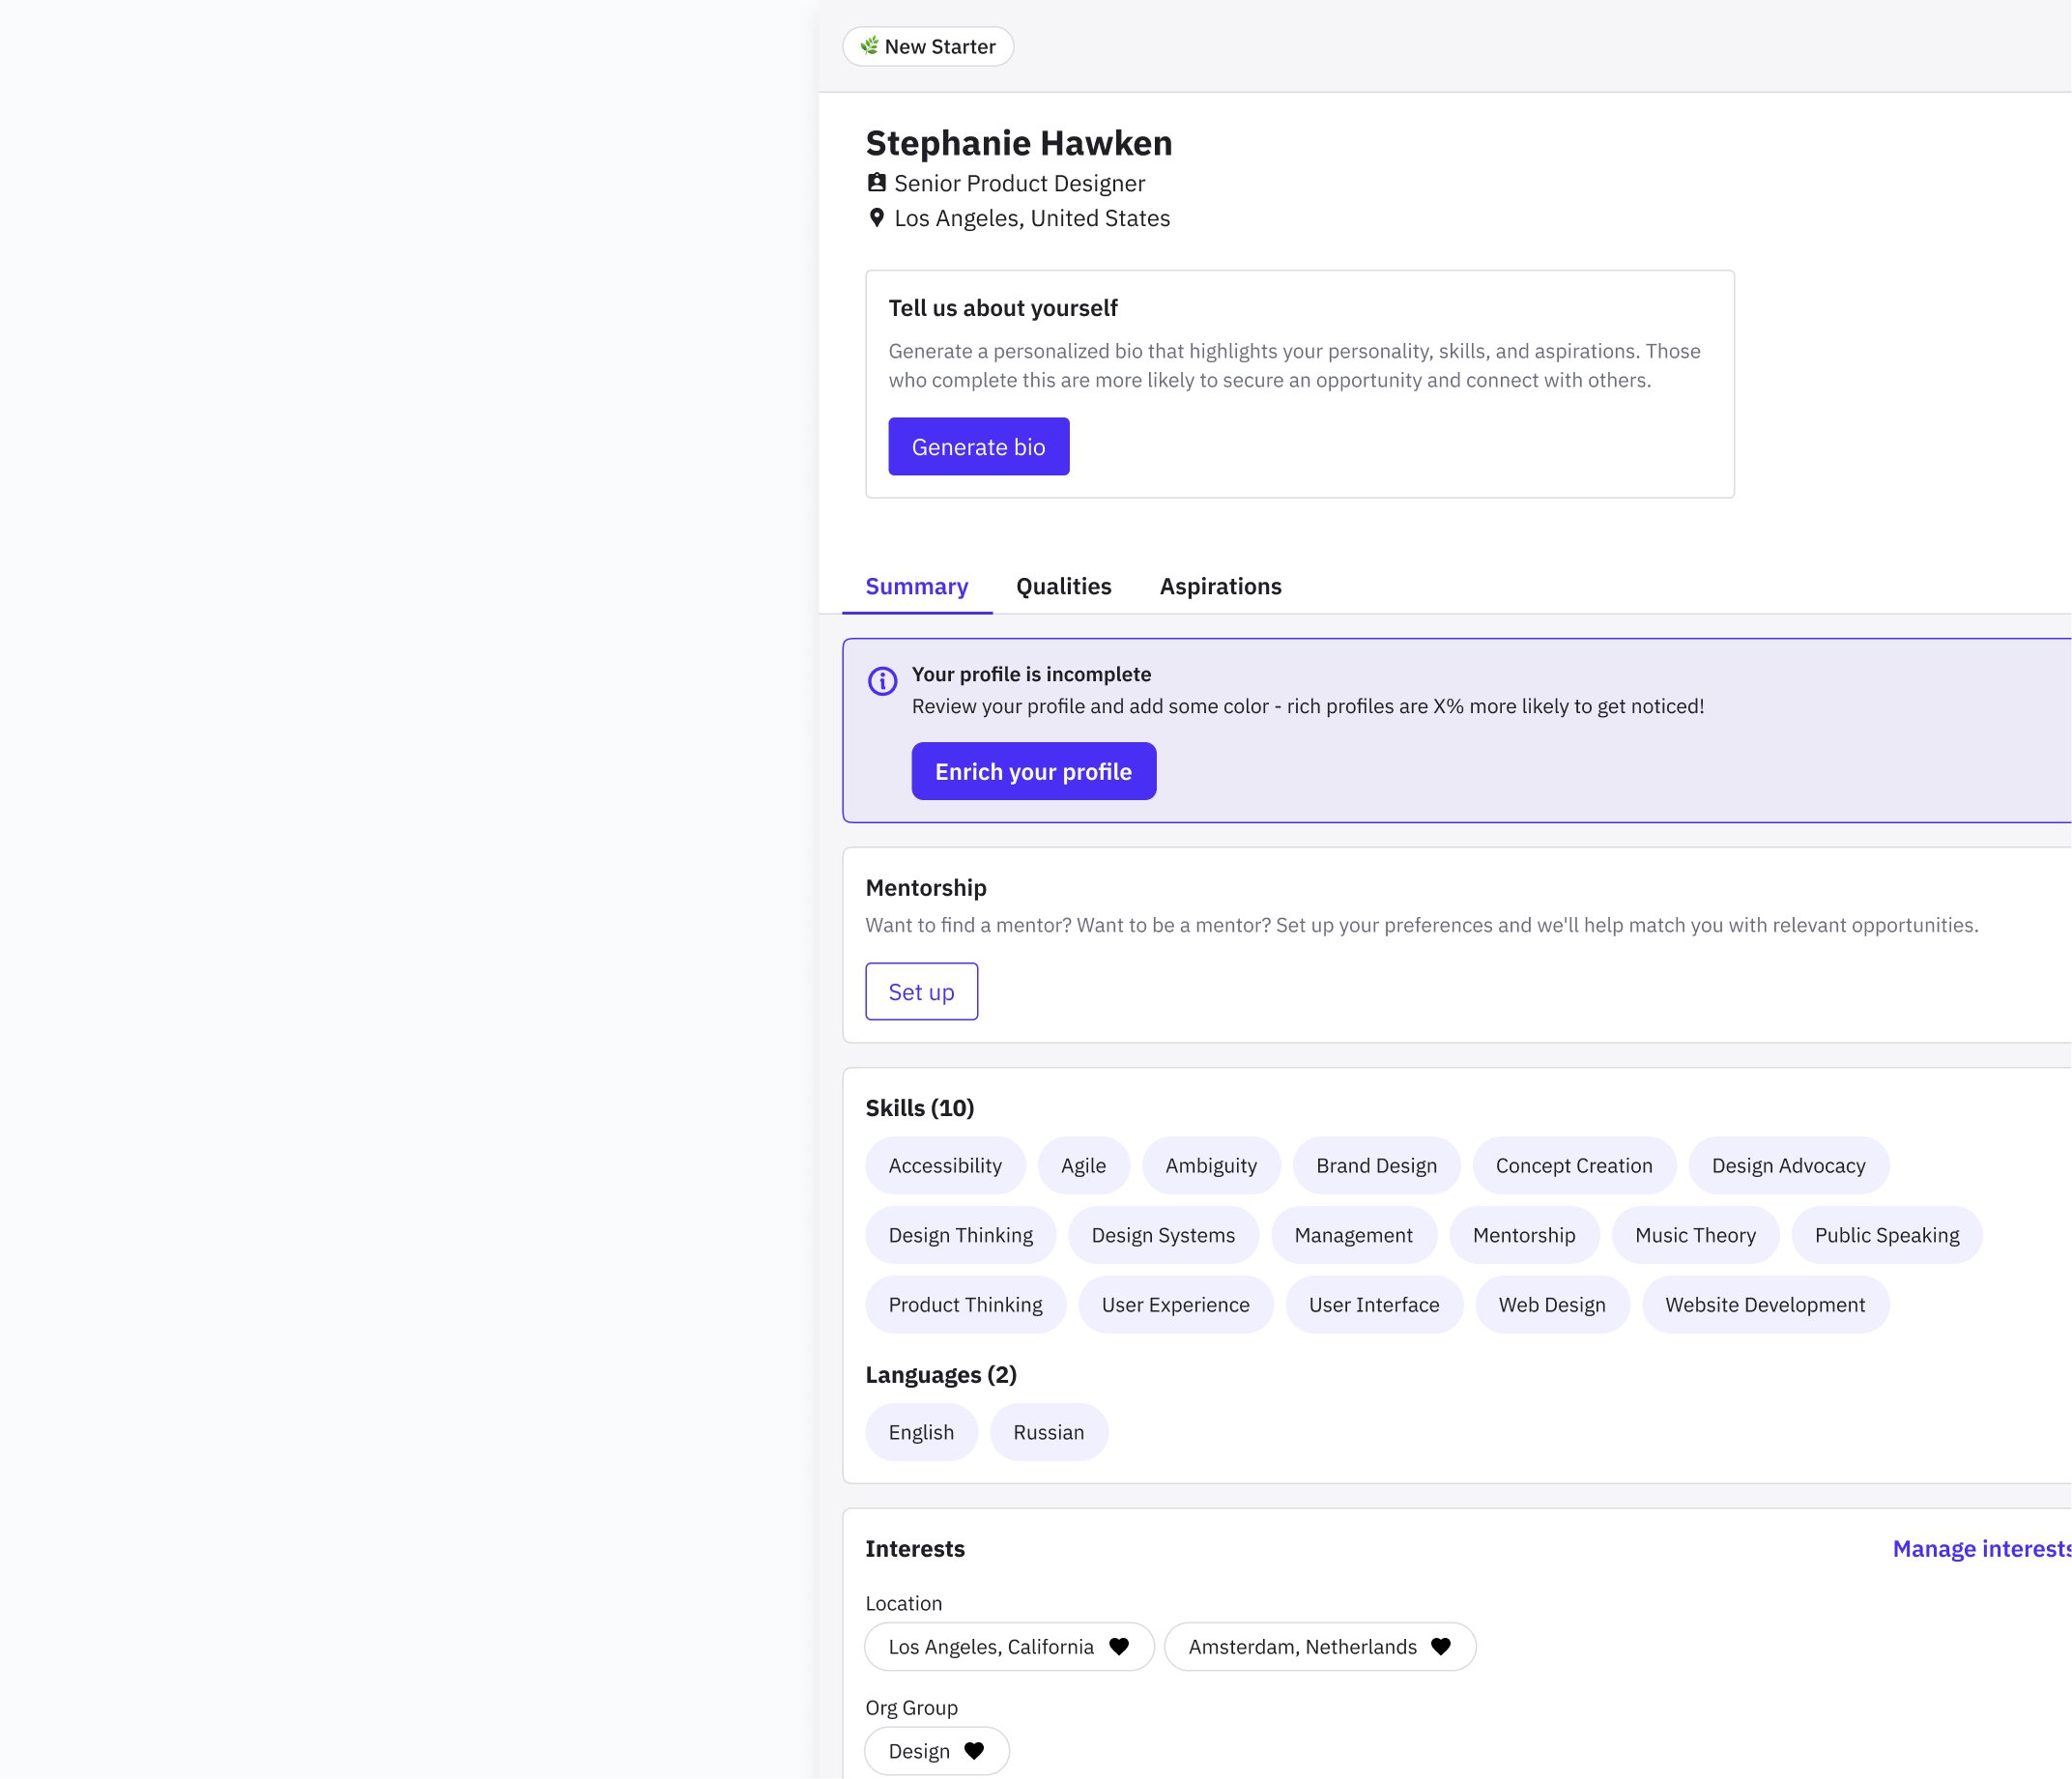The height and width of the screenshot is (1779, 2072).
Task: Click the Music Theory skill tag
Action: click(x=1694, y=1235)
